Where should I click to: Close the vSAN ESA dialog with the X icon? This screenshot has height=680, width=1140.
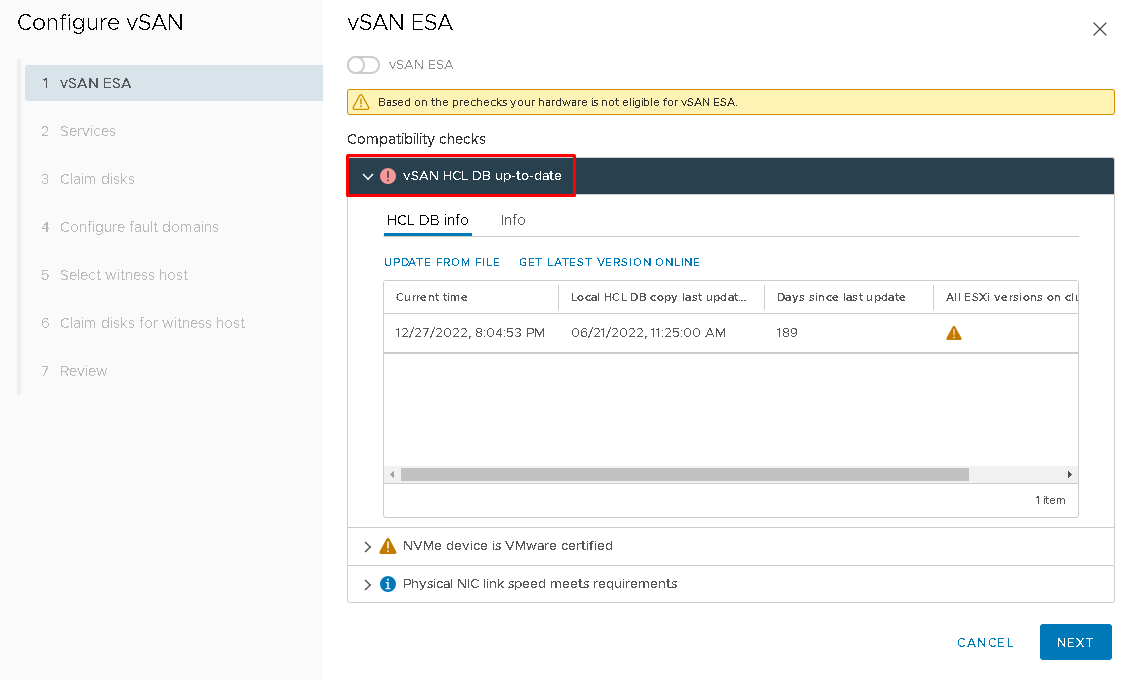point(1100,29)
